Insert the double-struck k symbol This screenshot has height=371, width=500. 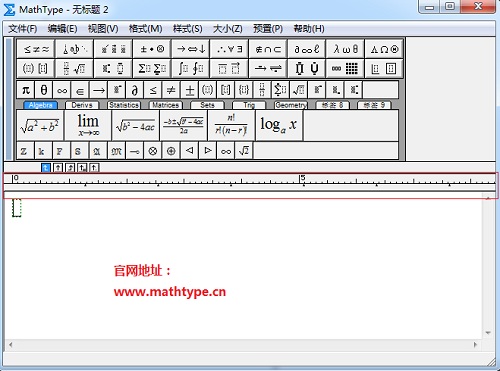click(x=42, y=151)
